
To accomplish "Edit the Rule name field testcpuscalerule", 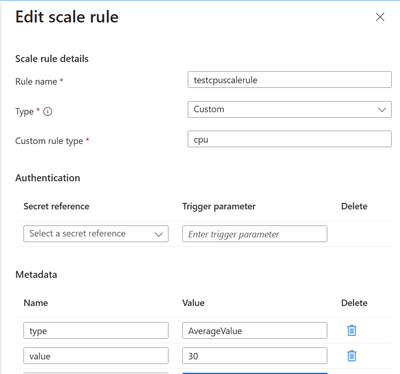I will coord(289,80).
